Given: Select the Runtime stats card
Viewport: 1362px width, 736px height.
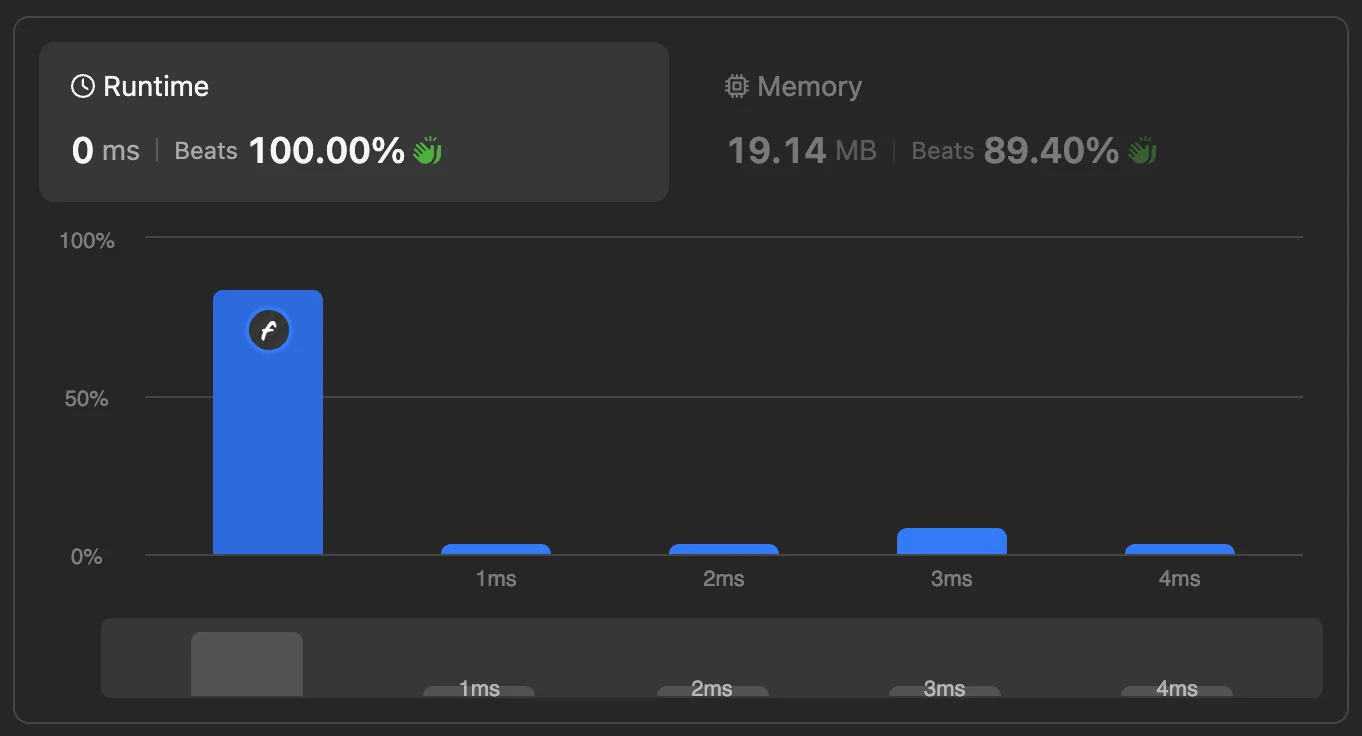Looking at the screenshot, I should point(354,122).
